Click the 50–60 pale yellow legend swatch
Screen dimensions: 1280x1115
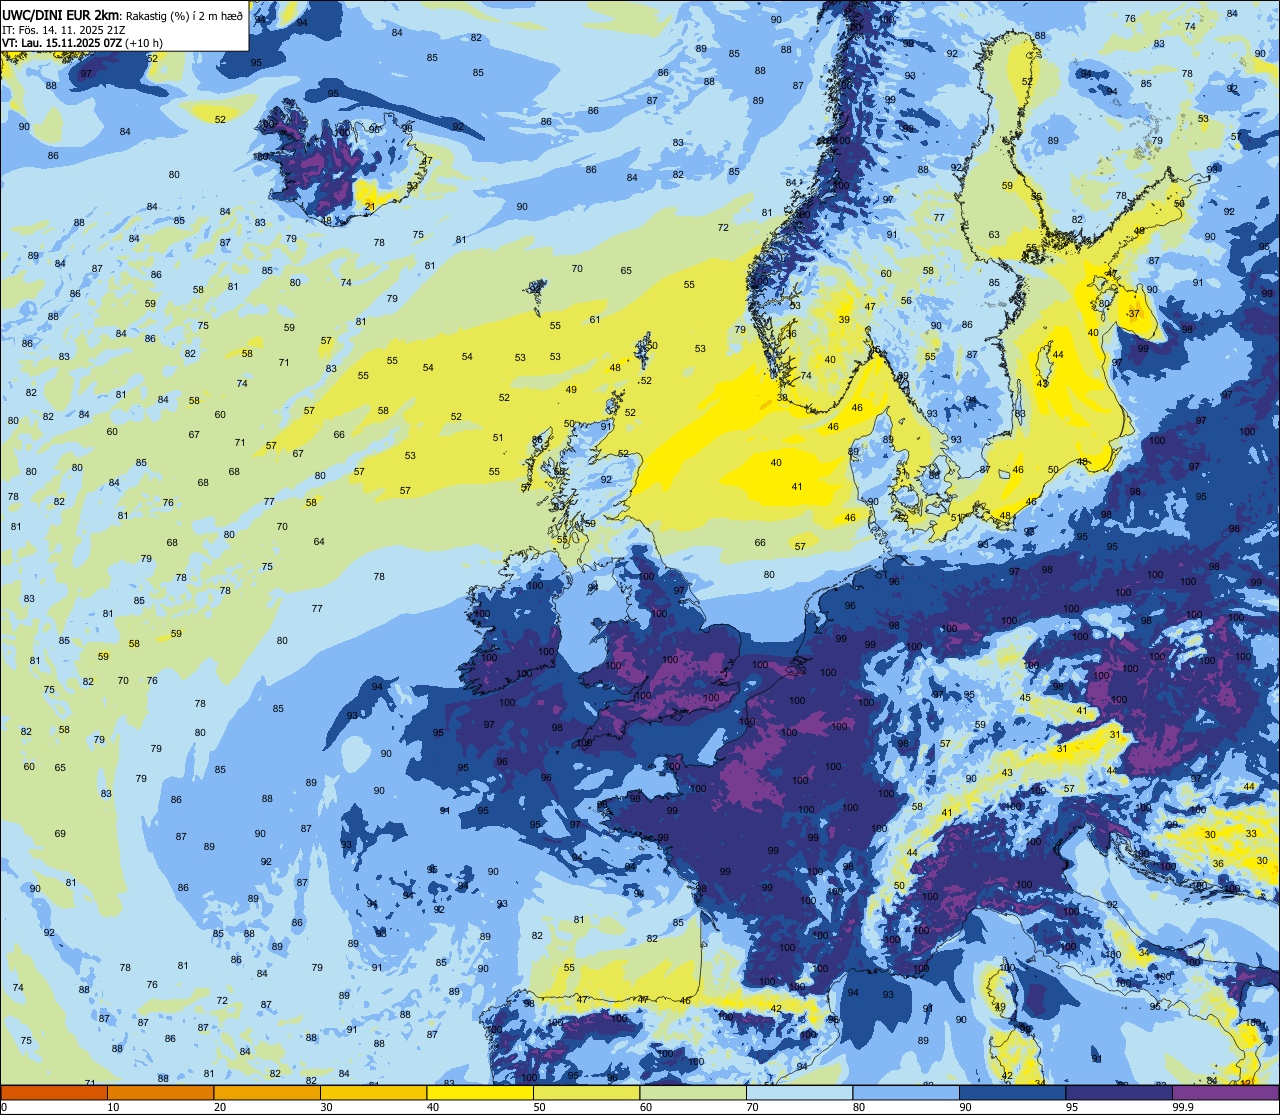[586, 1092]
